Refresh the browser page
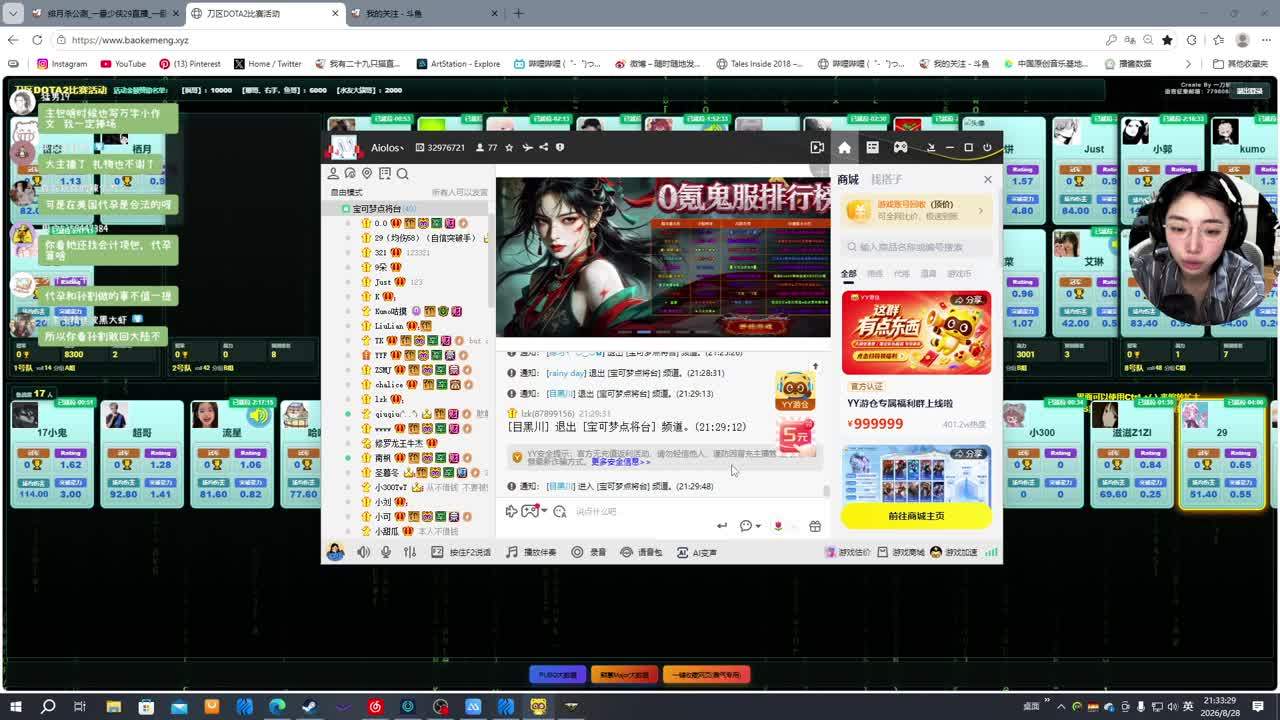 click(x=37, y=40)
